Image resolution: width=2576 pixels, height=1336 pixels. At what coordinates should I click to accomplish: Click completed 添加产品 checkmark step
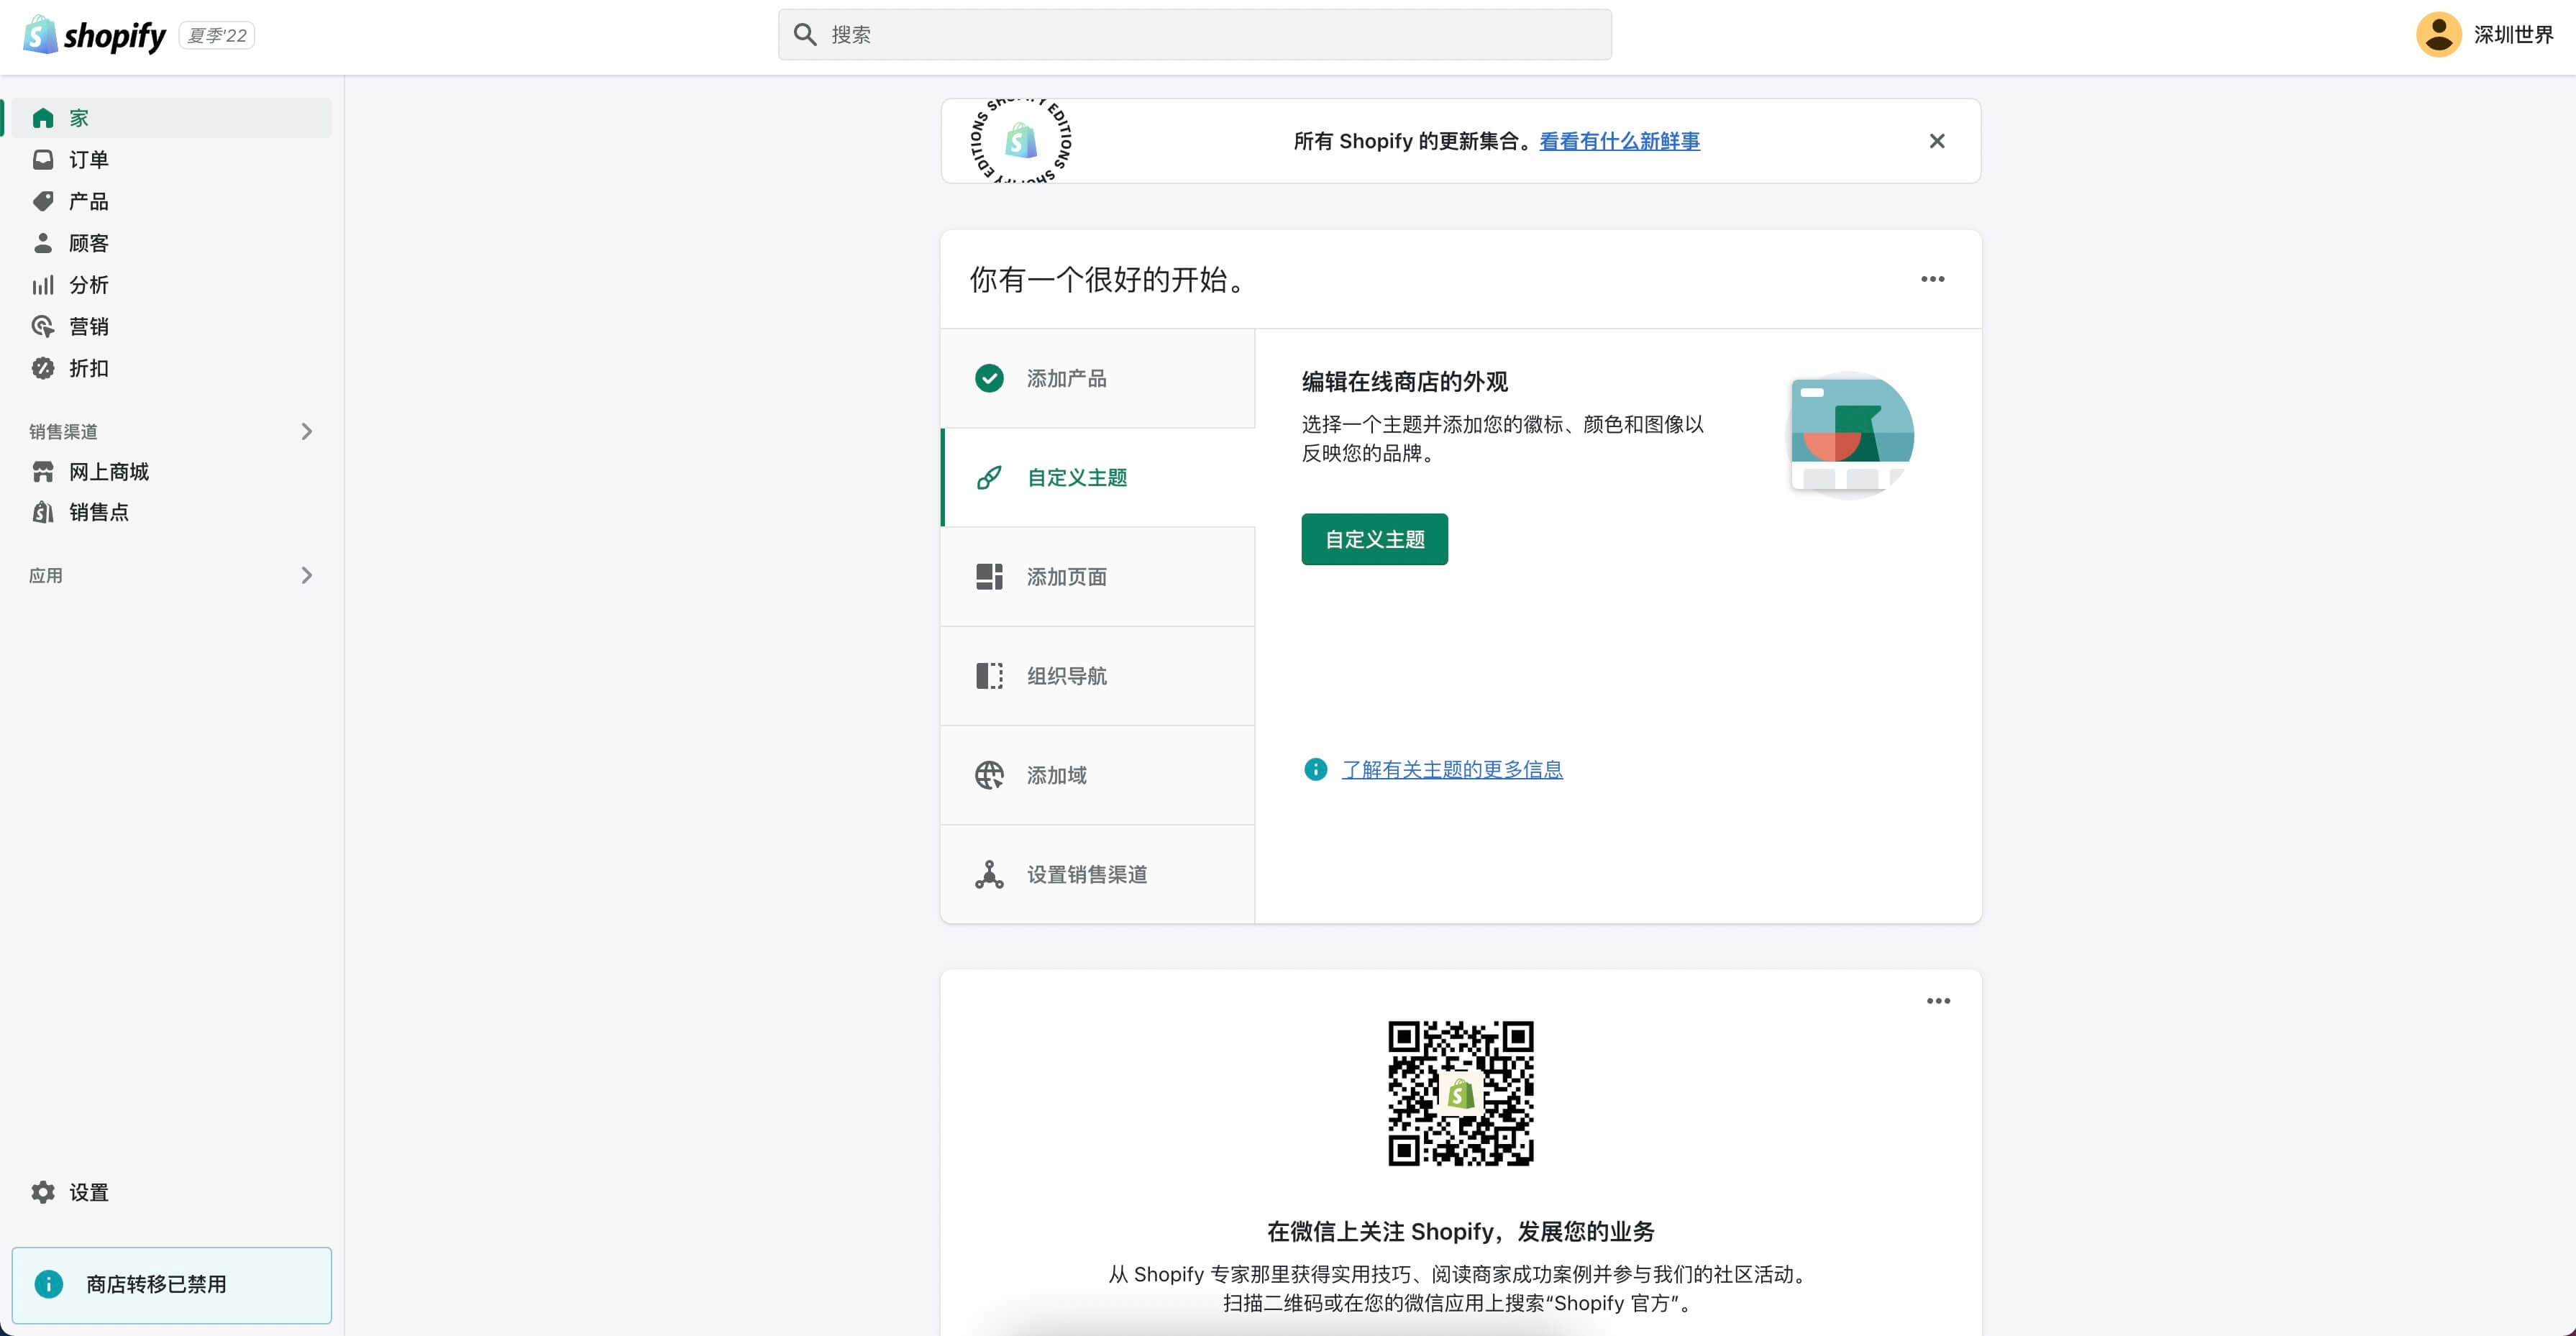click(x=989, y=378)
